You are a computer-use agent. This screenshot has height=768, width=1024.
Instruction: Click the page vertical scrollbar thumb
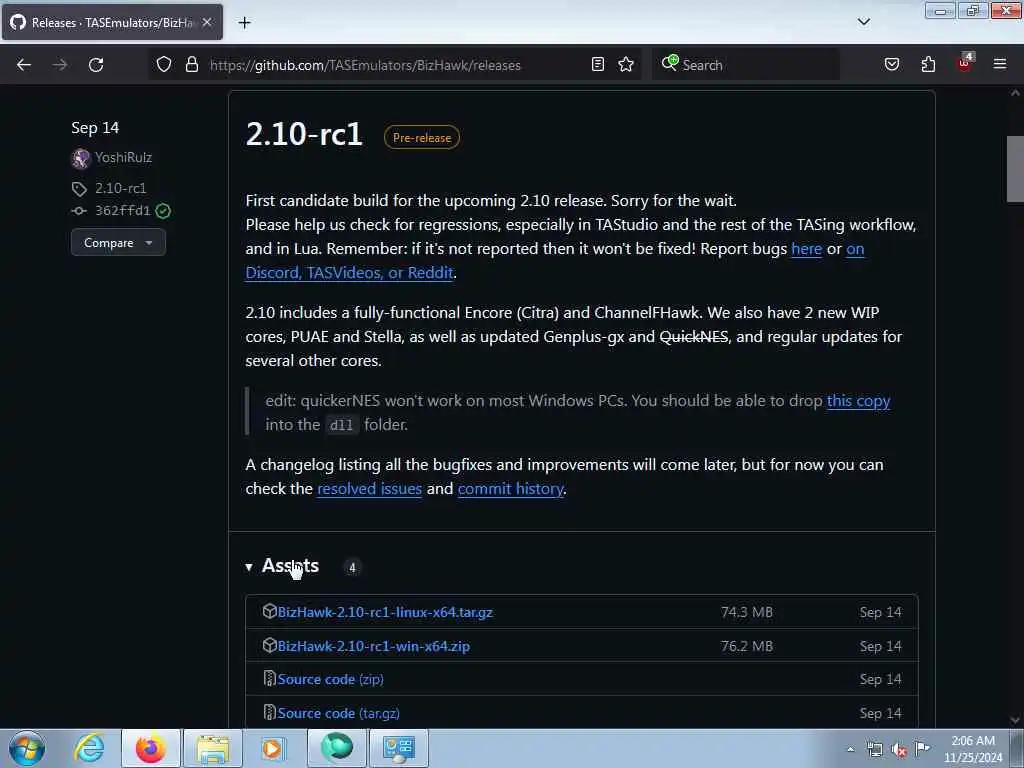click(x=1015, y=169)
